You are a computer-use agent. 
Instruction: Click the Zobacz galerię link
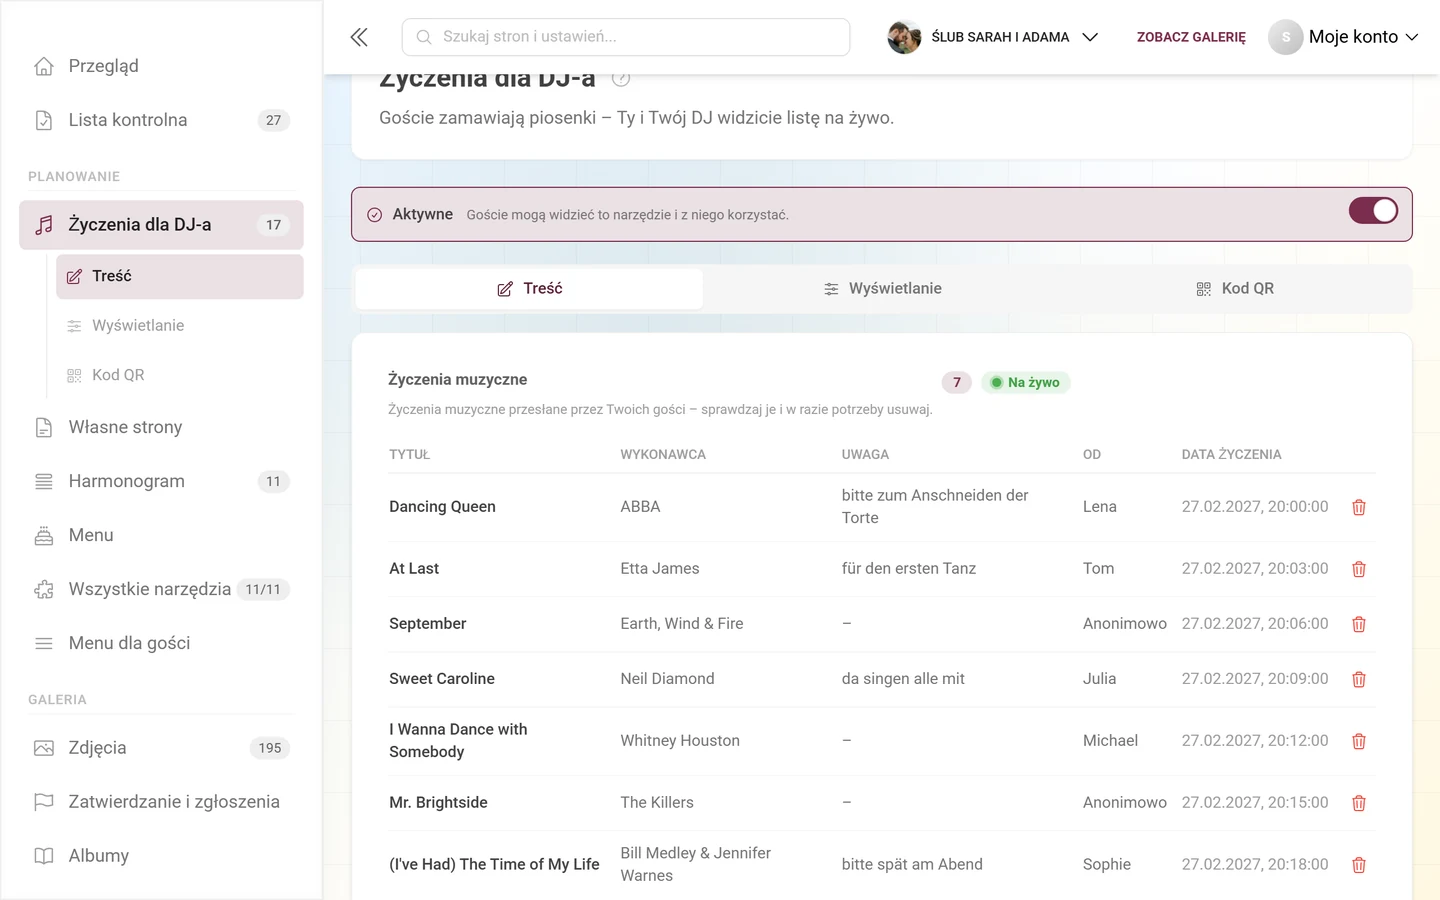(1191, 37)
